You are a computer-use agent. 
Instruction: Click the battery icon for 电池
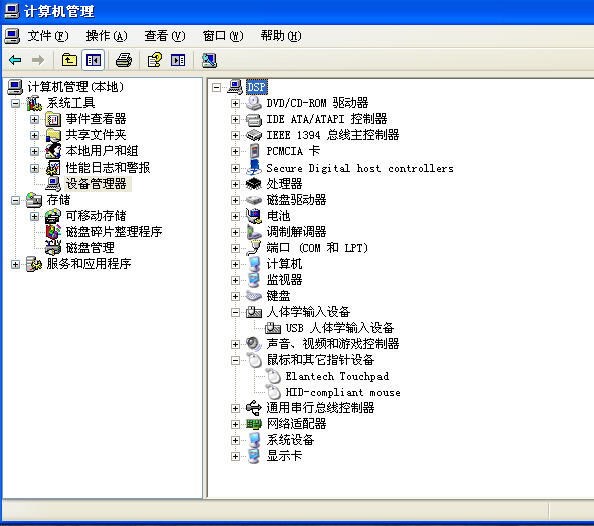[x=253, y=216]
